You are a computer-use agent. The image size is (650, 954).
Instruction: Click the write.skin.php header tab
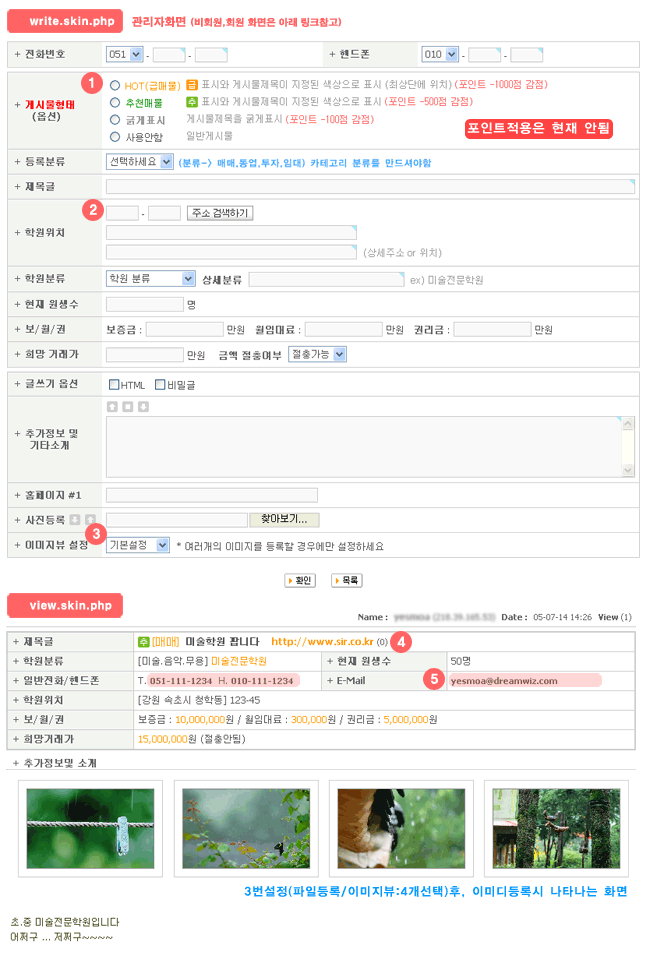pyautogui.click(x=65, y=21)
